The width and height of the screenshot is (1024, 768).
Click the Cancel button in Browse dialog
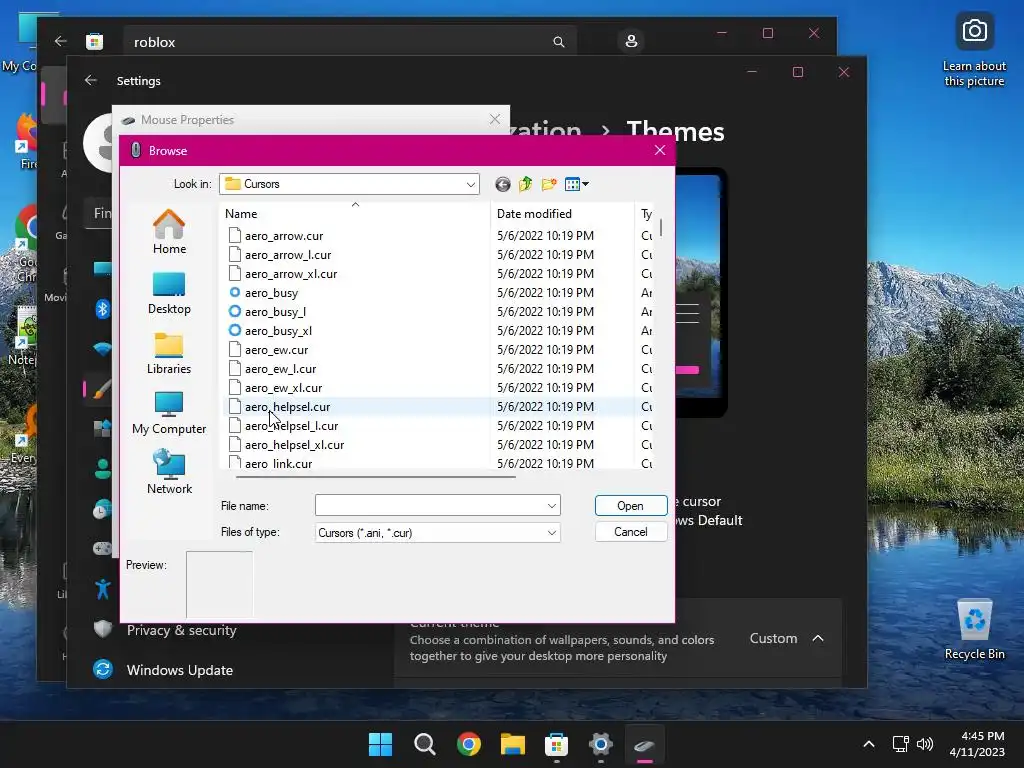[x=631, y=532]
